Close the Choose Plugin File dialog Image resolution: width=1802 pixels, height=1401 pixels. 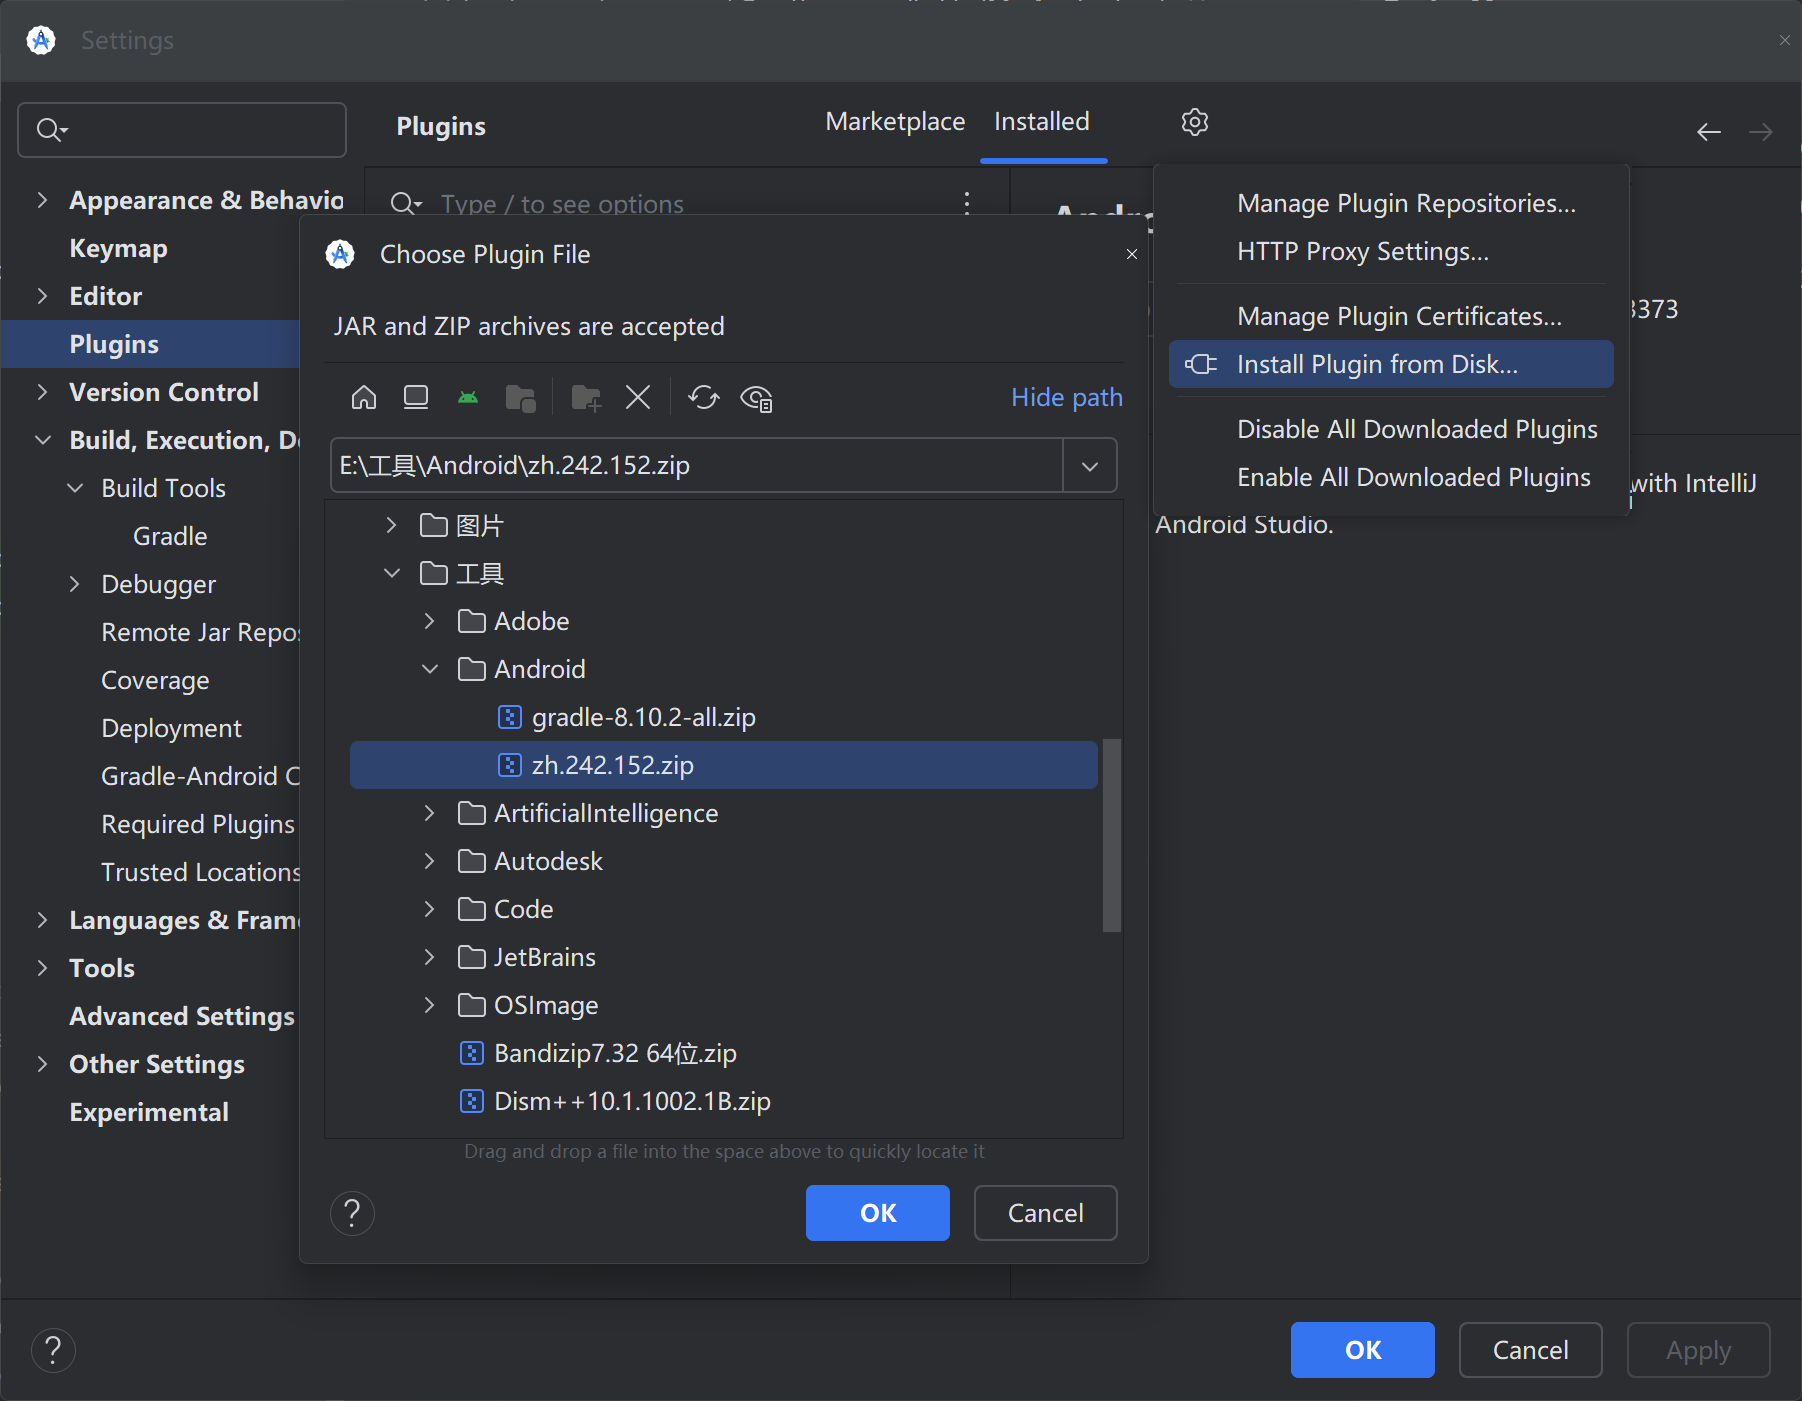pyautogui.click(x=1132, y=254)
